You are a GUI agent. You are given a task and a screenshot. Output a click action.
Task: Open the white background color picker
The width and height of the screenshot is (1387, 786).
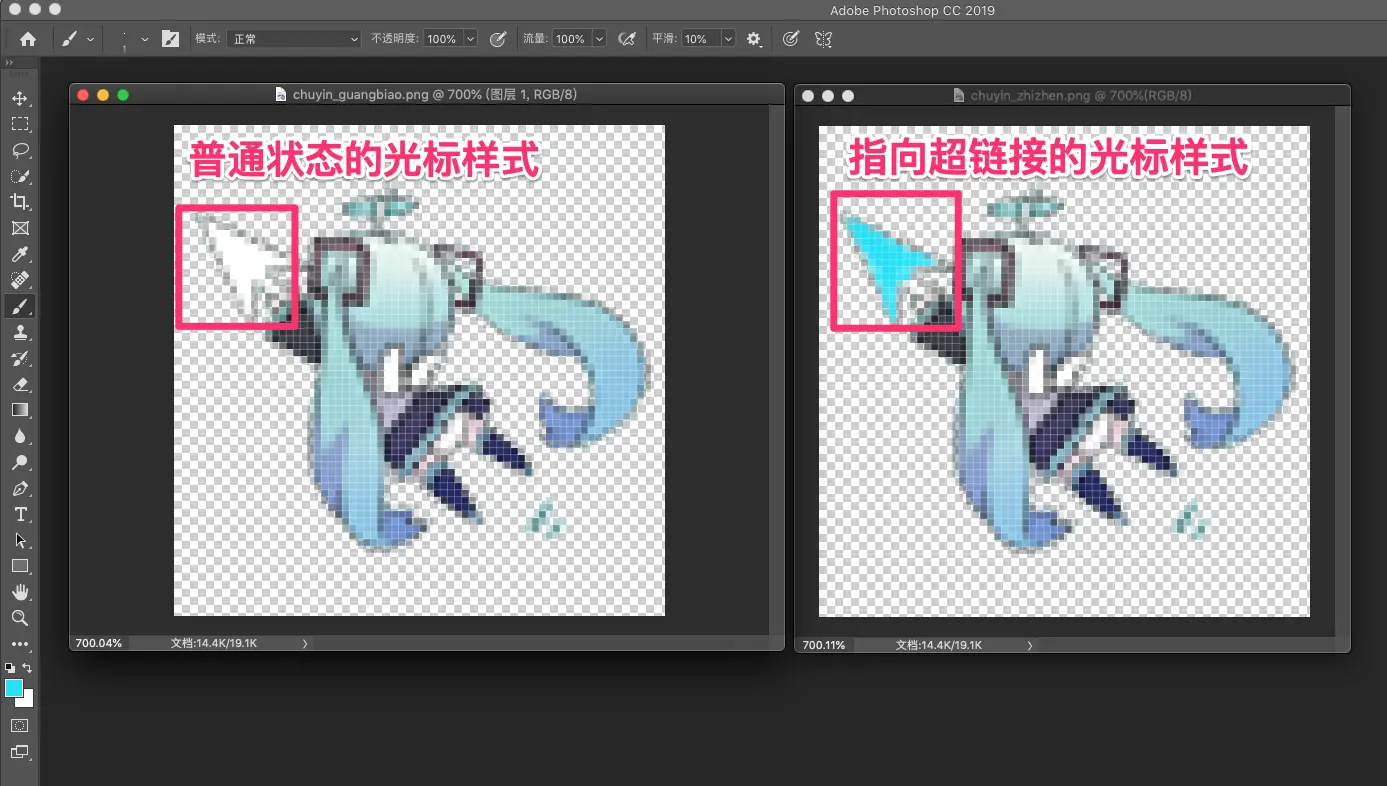[x=28, y=701]
